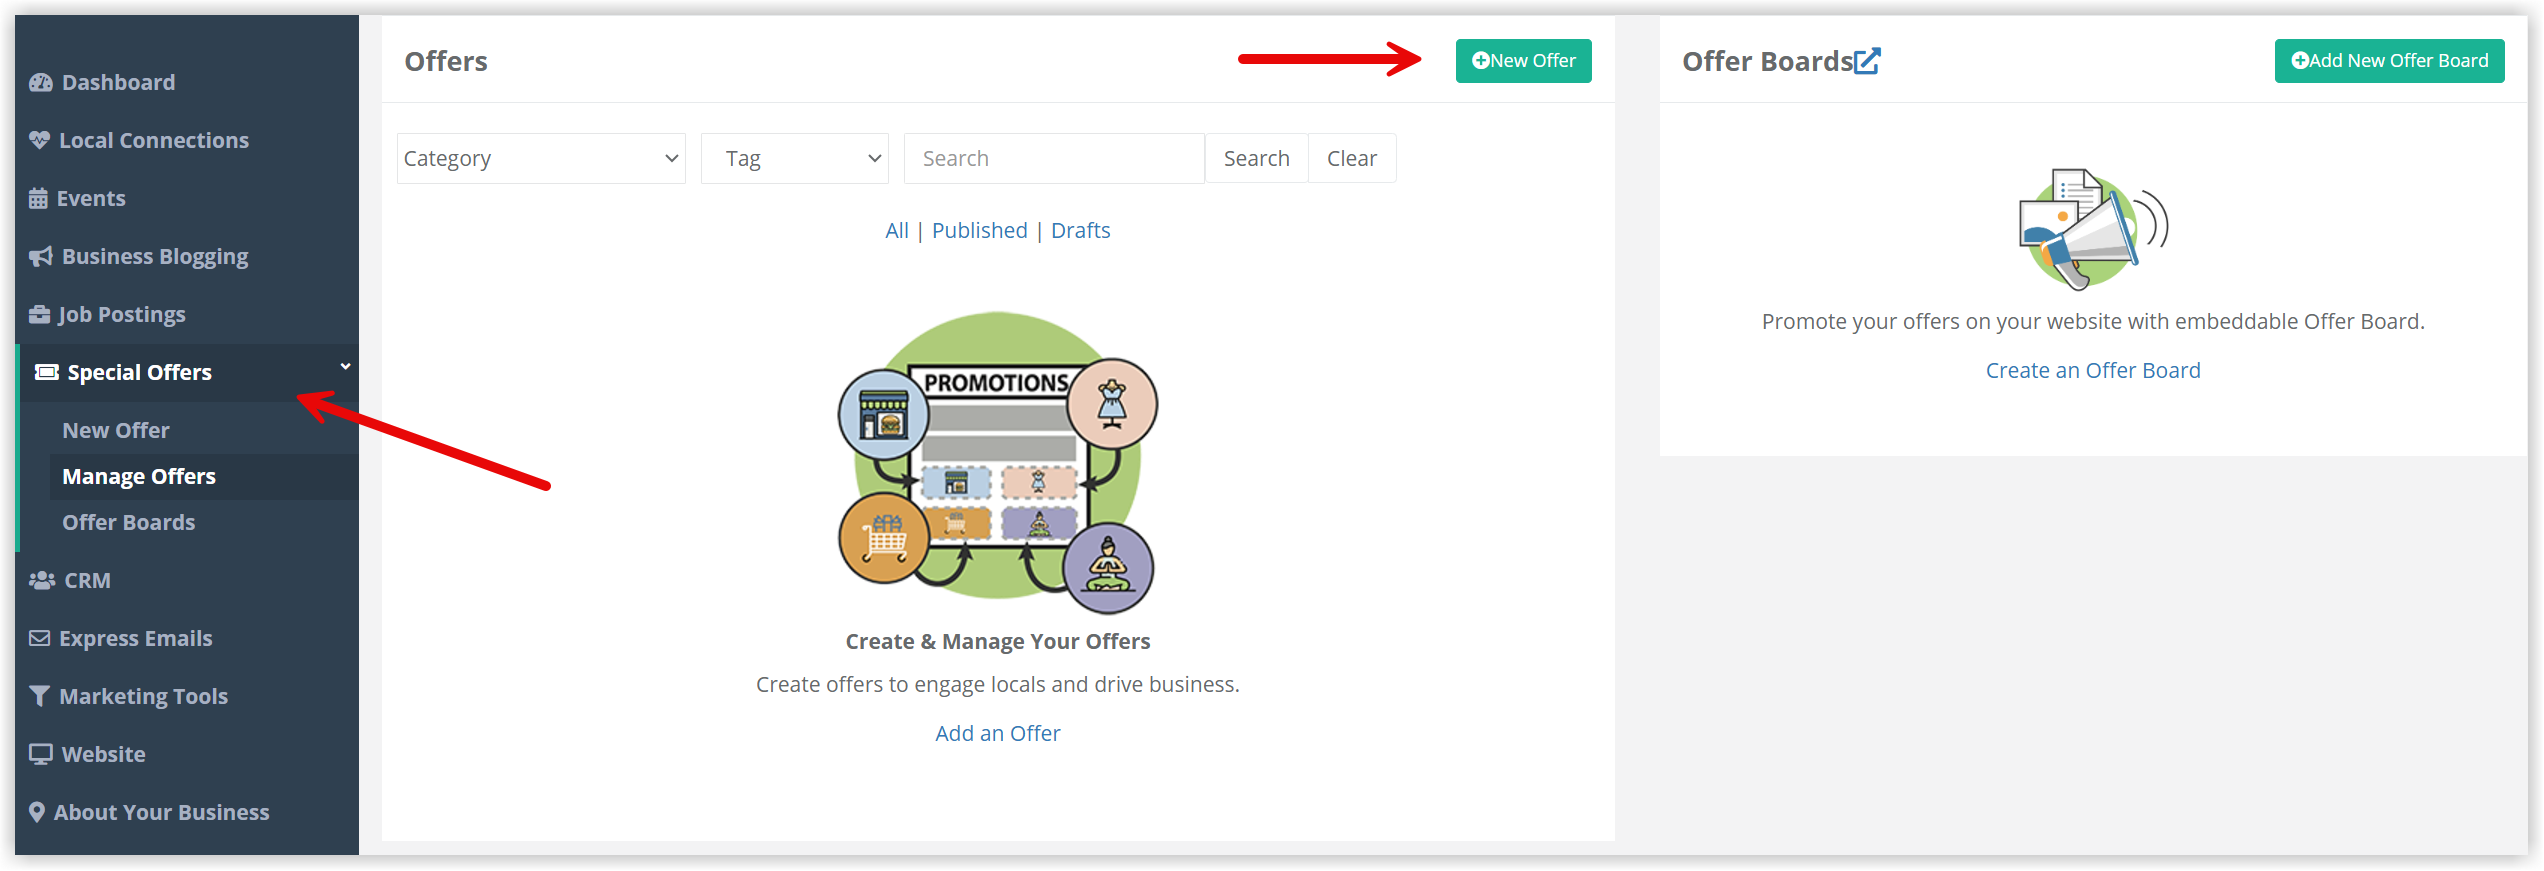
Task: Focus the offers Search field
Action: (1054, 159)
